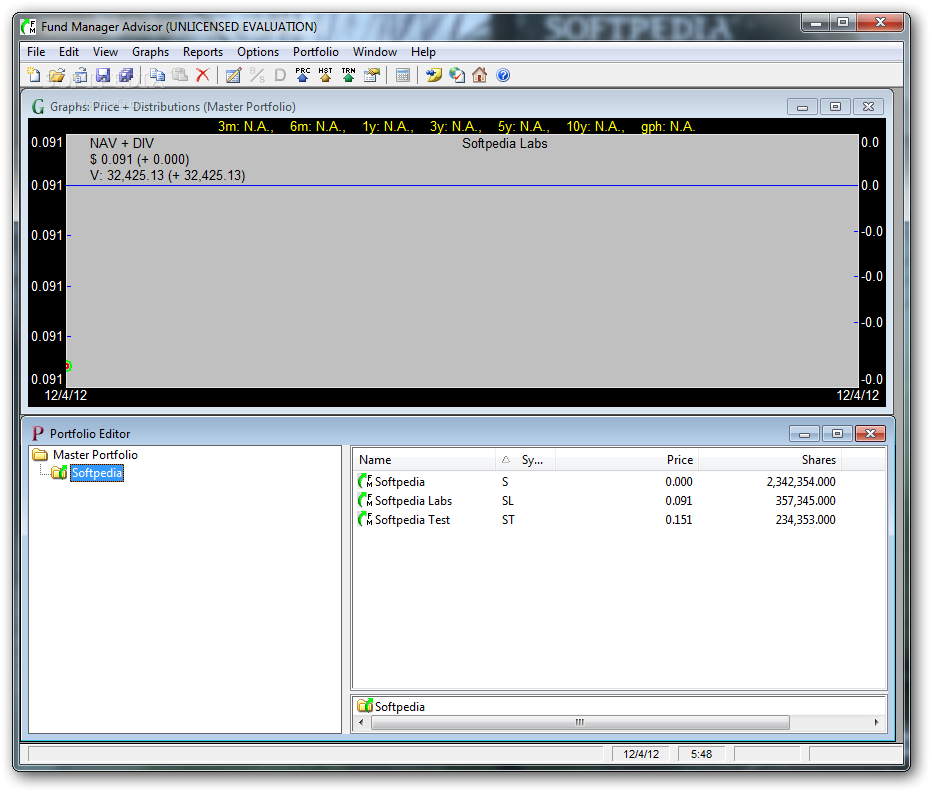Open the File menu
Image resolution: width=931 pixels, height=792 pixels.
pyautogui.click(x=36, y=52)
